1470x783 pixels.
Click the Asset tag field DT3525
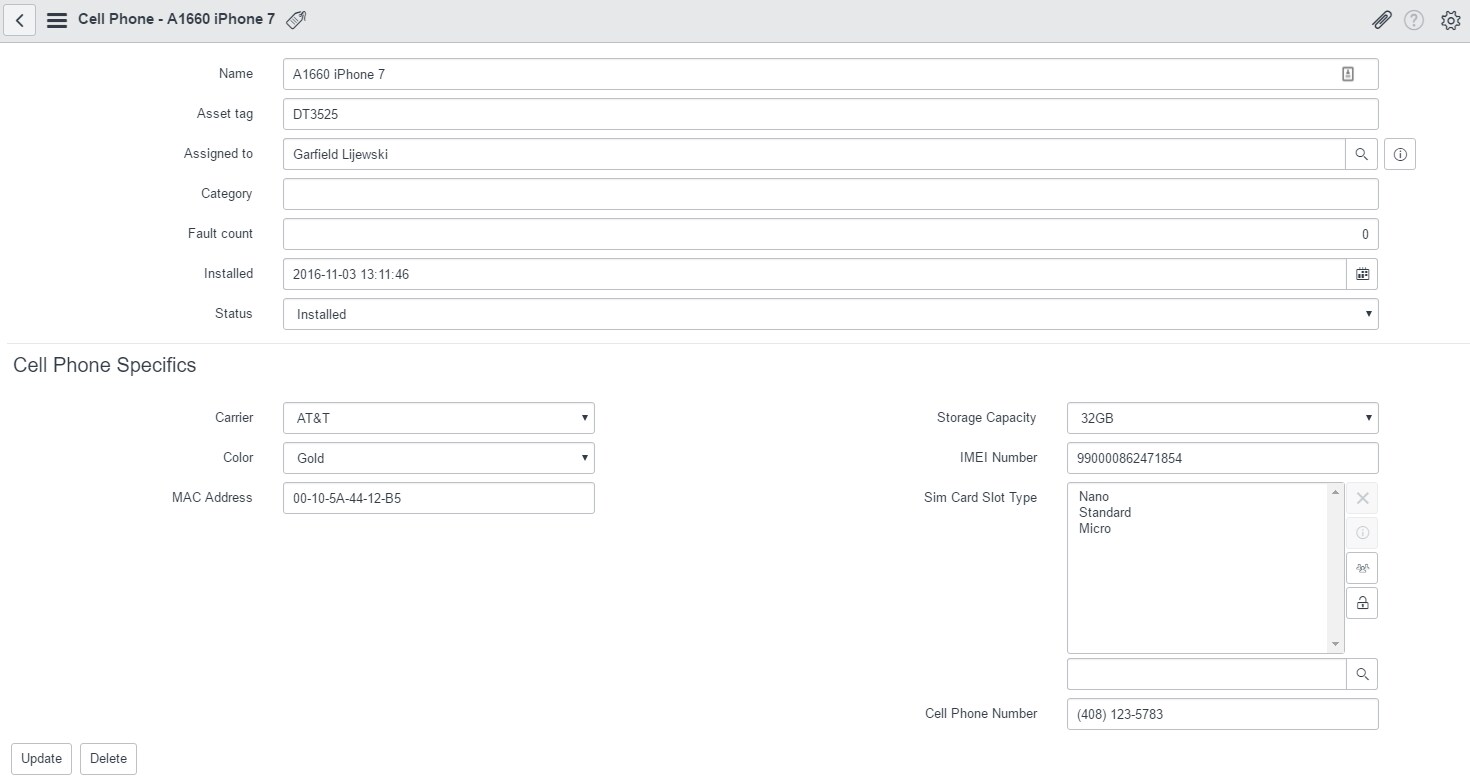[830, 114]
